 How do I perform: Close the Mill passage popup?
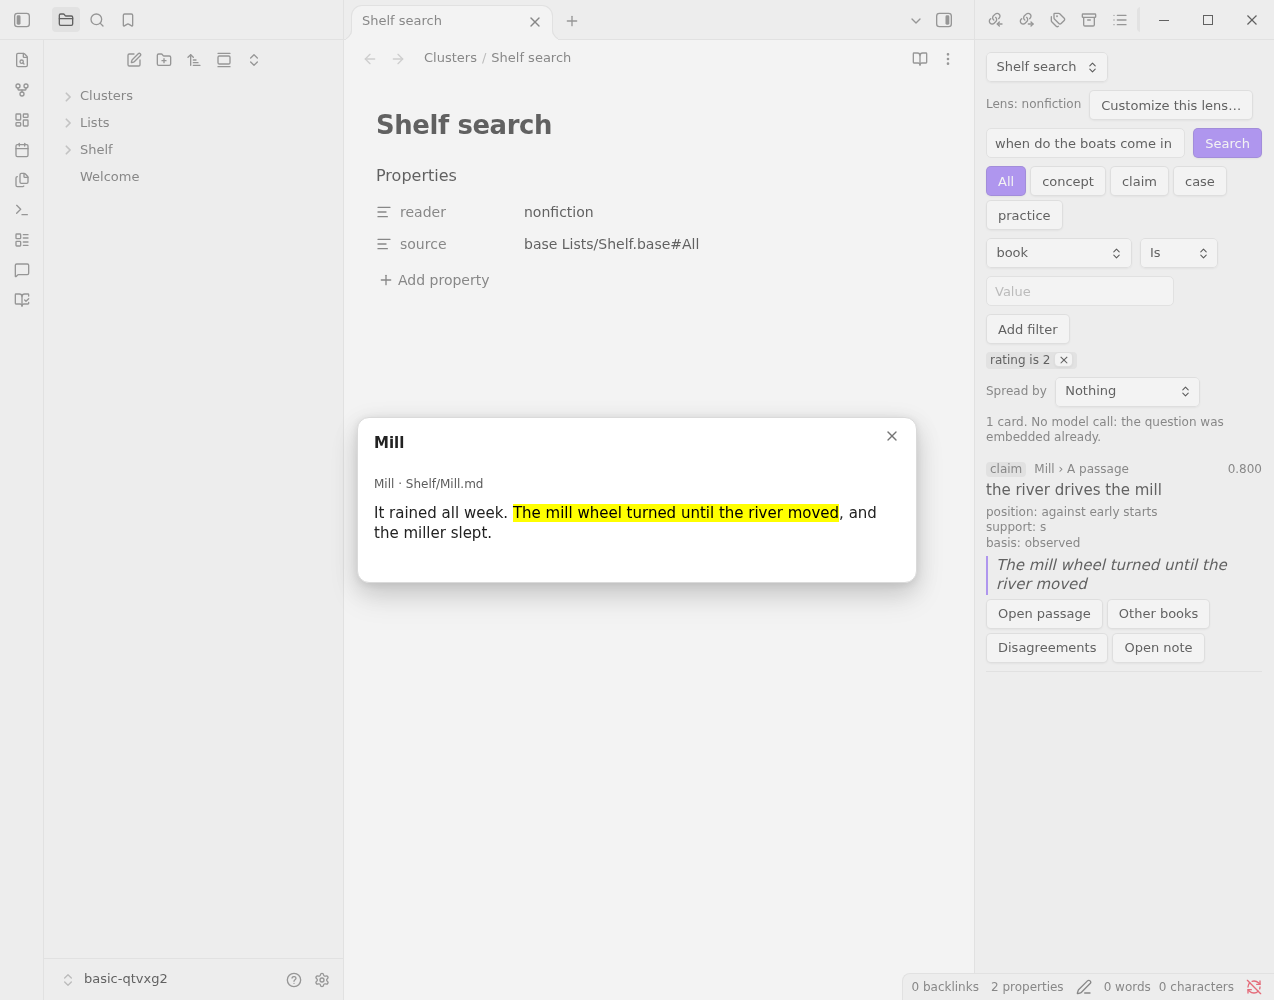pyautogui.click(x=892, y=436)
